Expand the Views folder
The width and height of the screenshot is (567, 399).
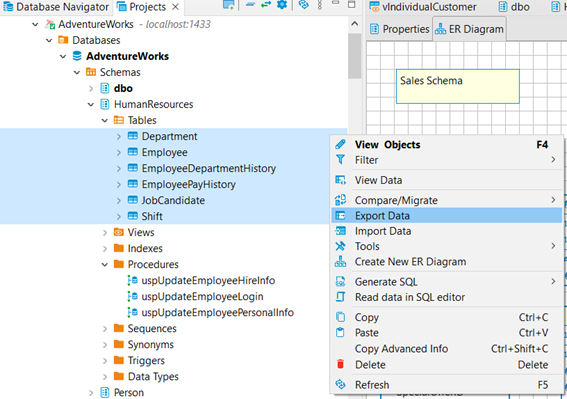tap(105, 233)
